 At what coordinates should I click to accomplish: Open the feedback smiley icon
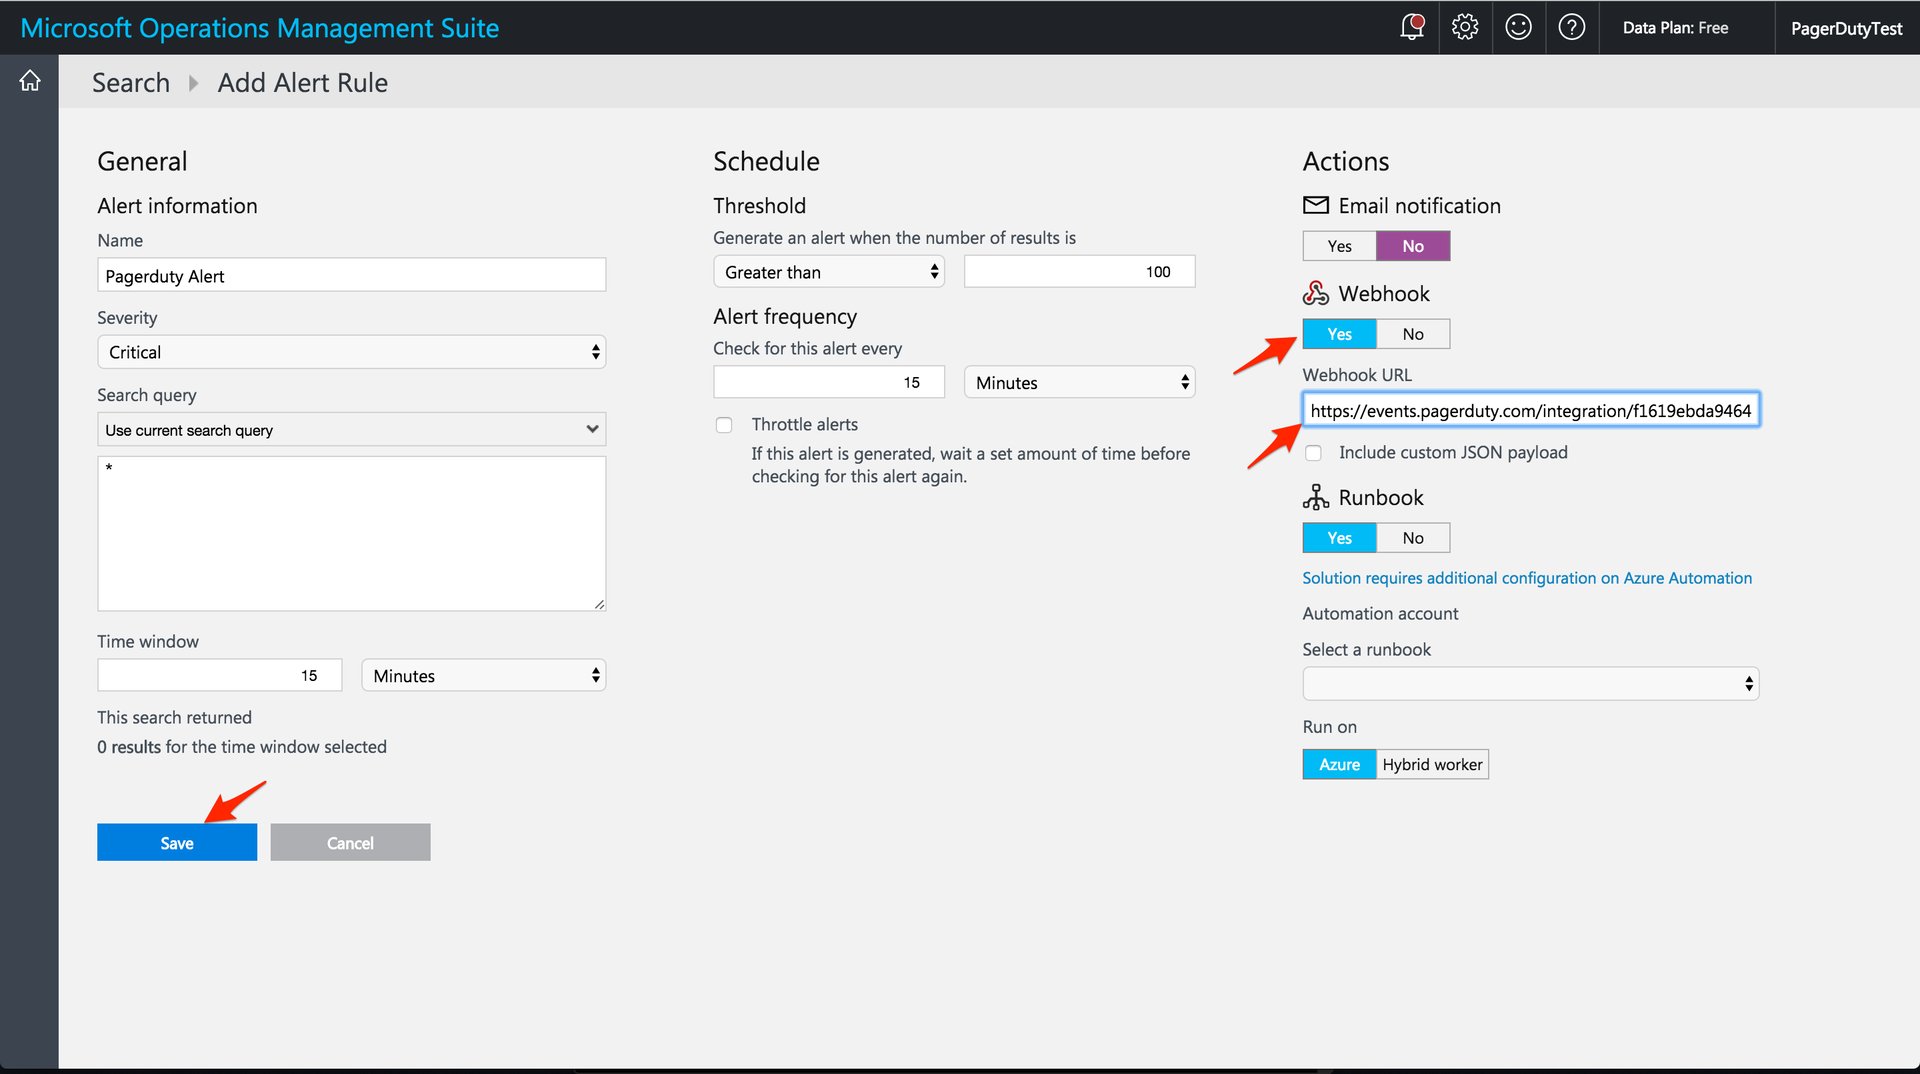click(x=1518, y=27)
